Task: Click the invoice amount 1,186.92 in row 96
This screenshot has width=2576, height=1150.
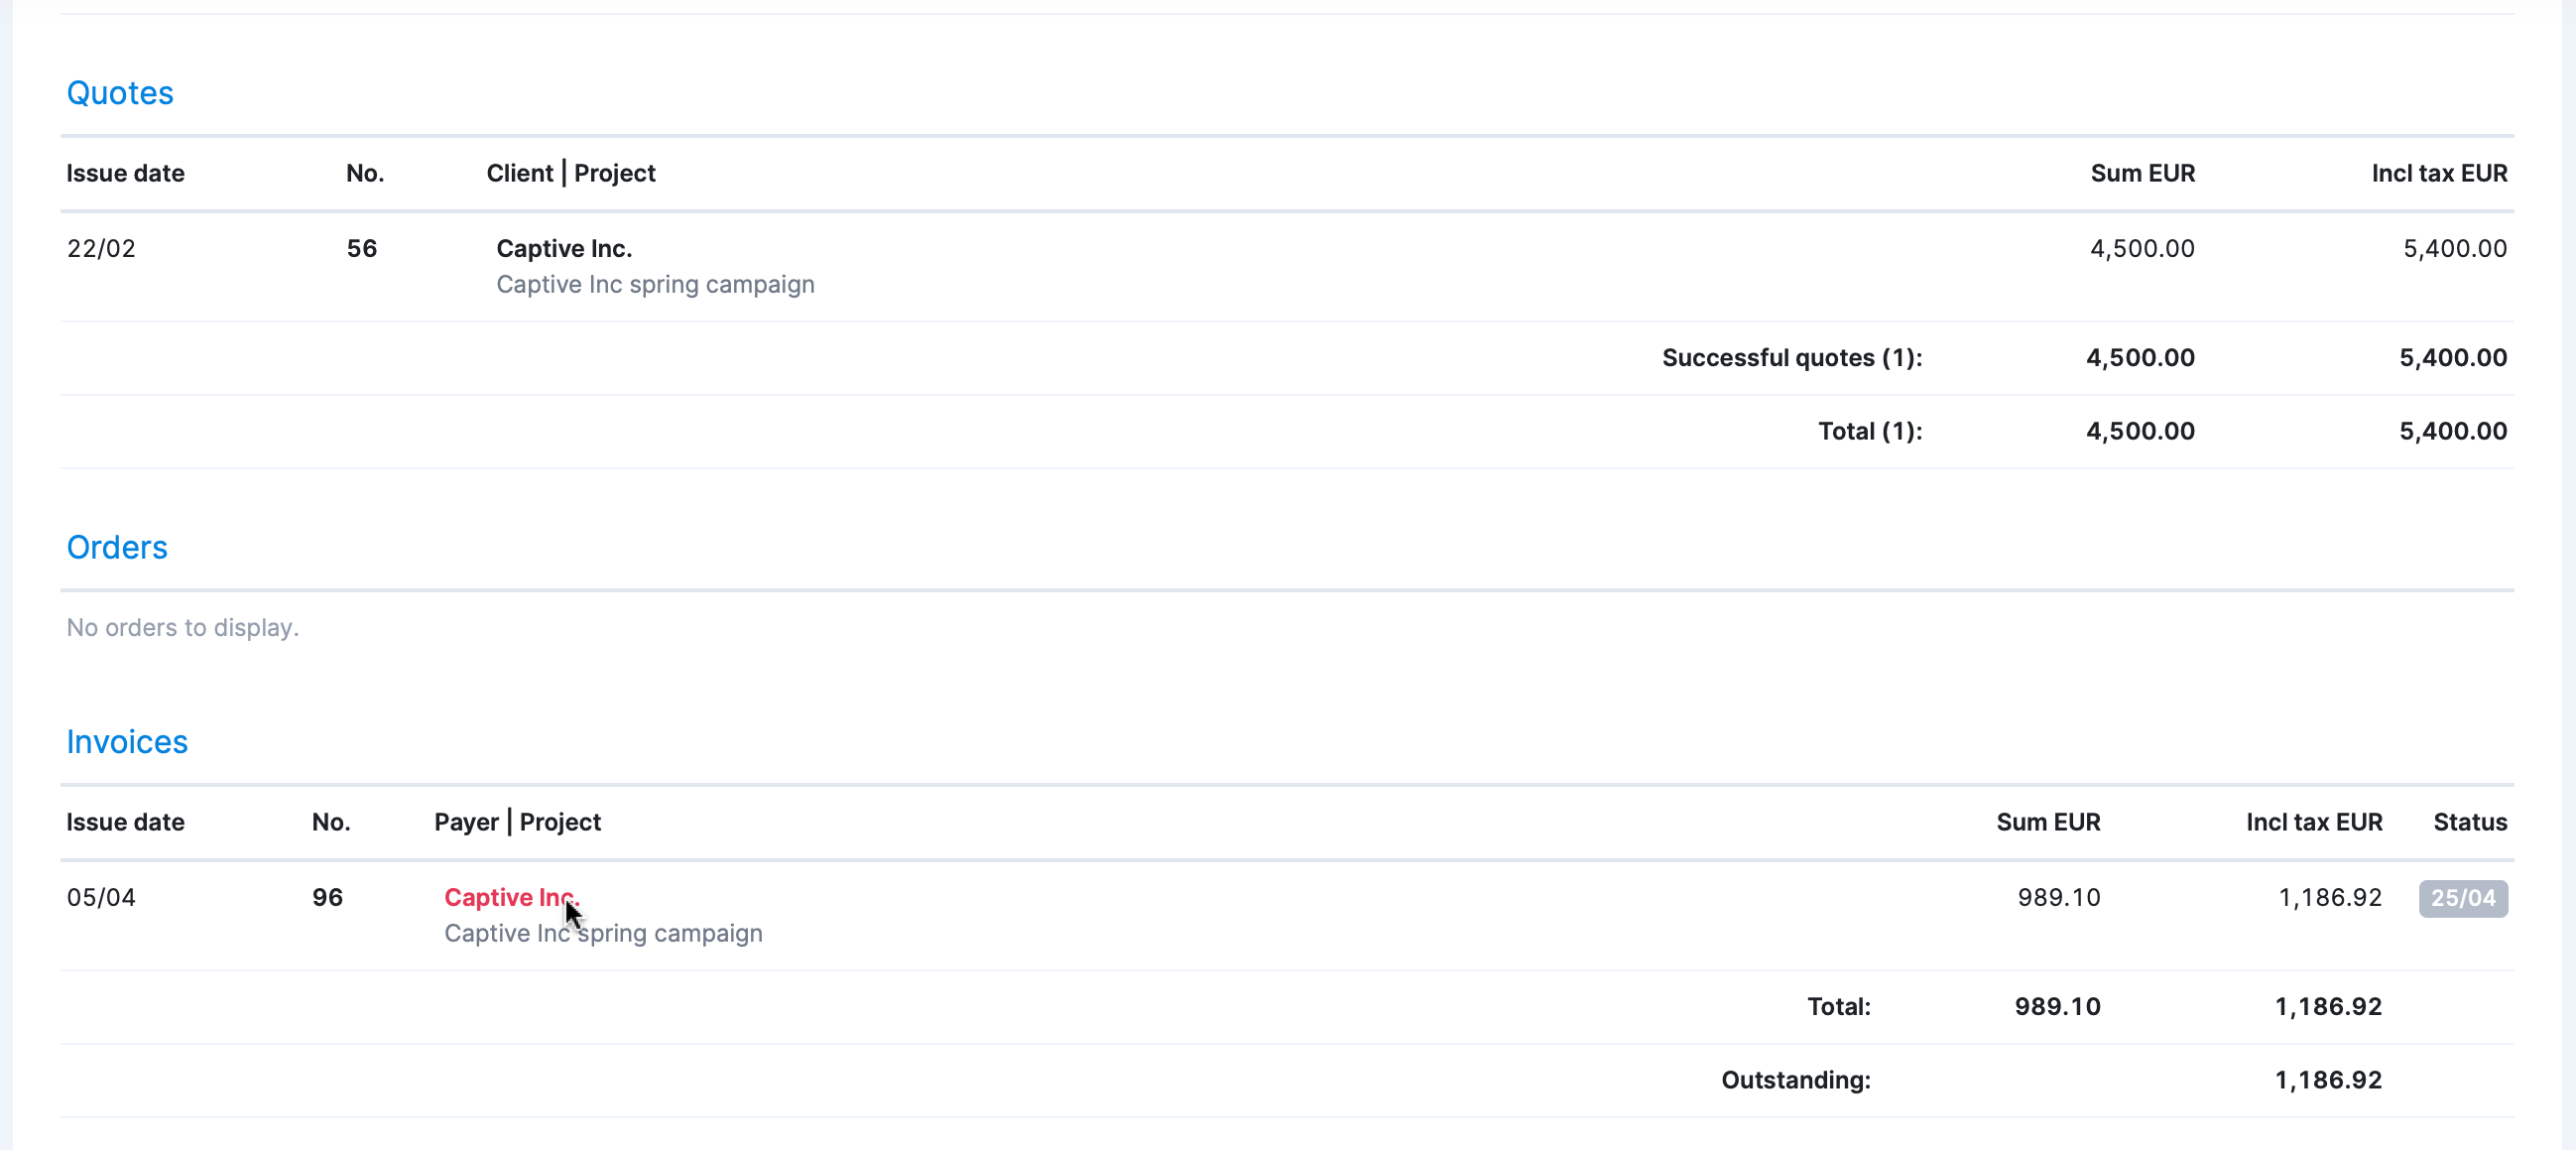Action: [x=2330, y=897]
